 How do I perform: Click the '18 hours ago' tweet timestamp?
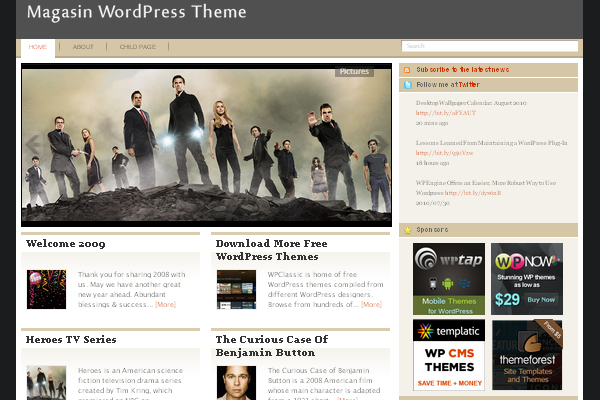pyautogui.click(x=432, y=163)
